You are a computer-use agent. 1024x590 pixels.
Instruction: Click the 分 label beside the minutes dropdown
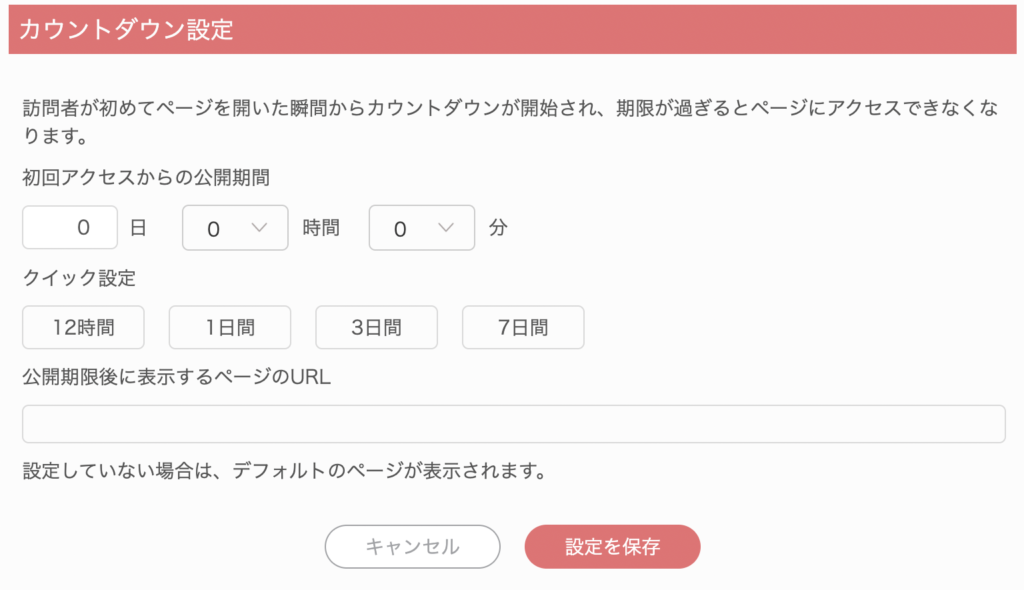click(498, 228)
